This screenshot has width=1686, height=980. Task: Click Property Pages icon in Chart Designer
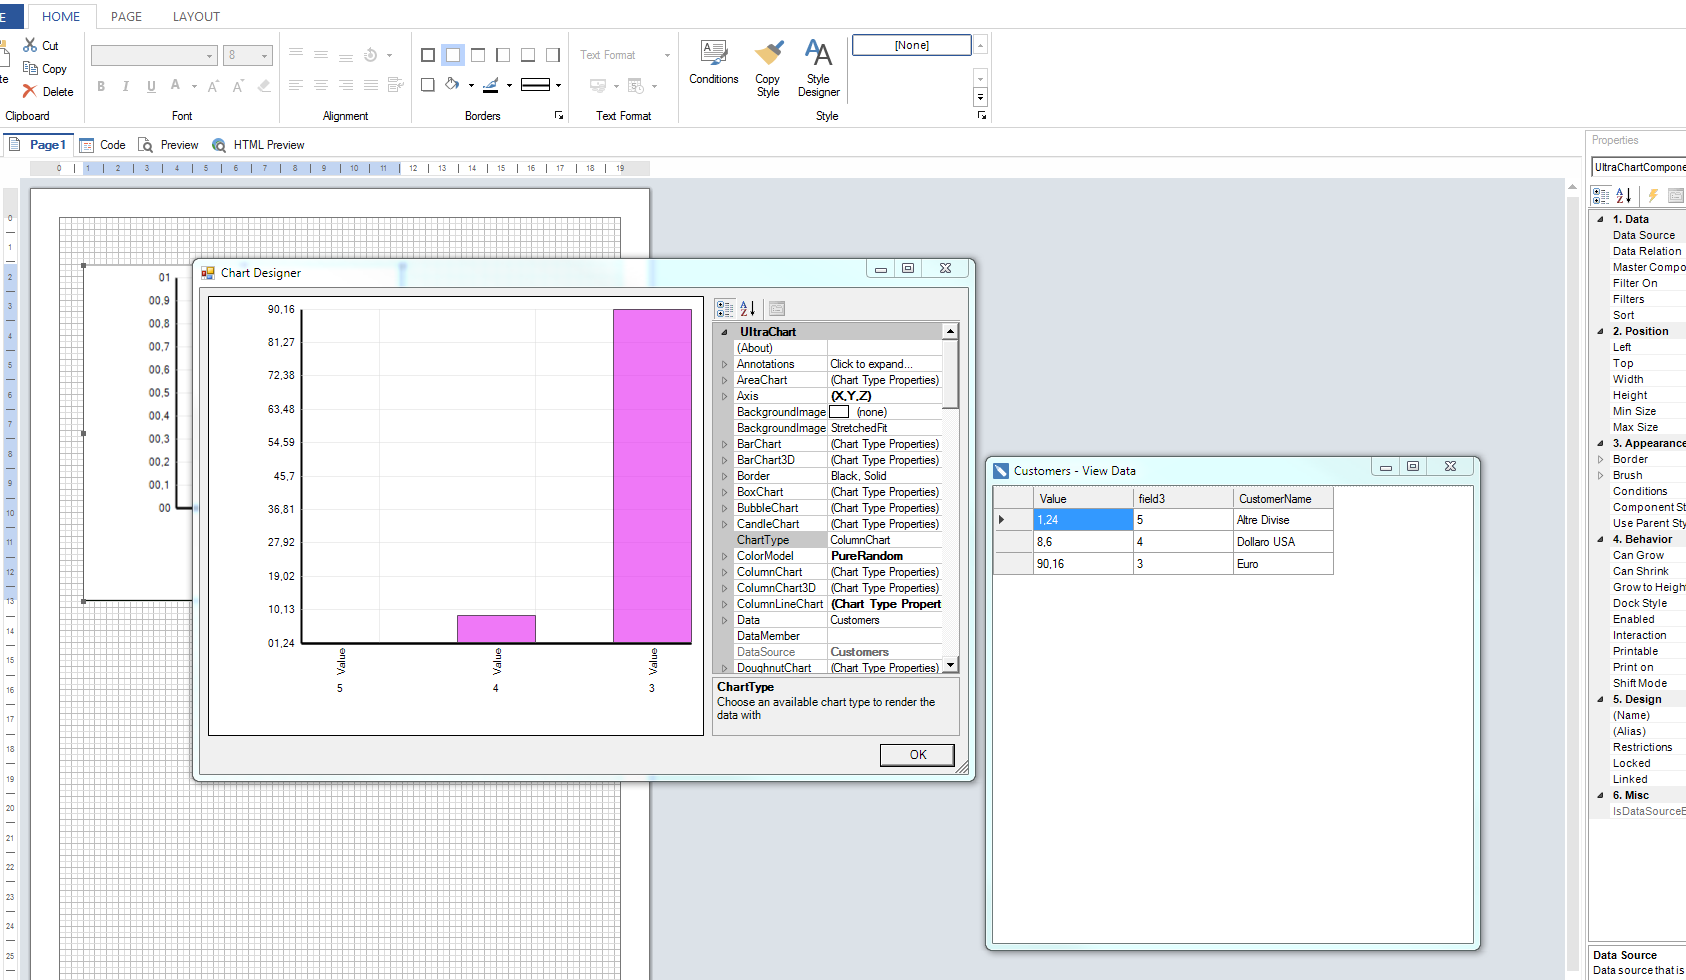pos(777,309)
